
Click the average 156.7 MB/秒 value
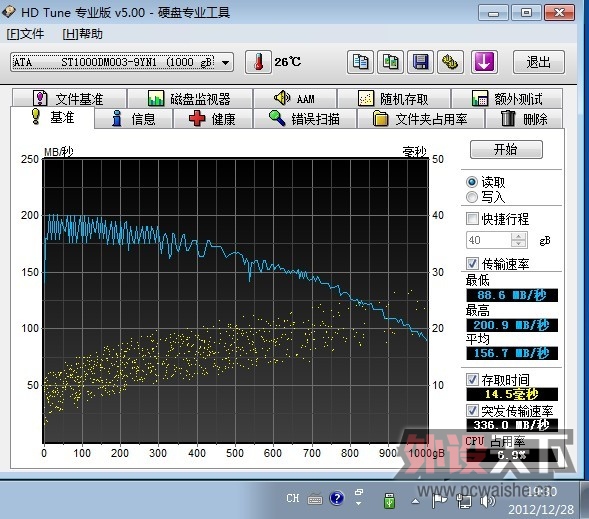512,353
